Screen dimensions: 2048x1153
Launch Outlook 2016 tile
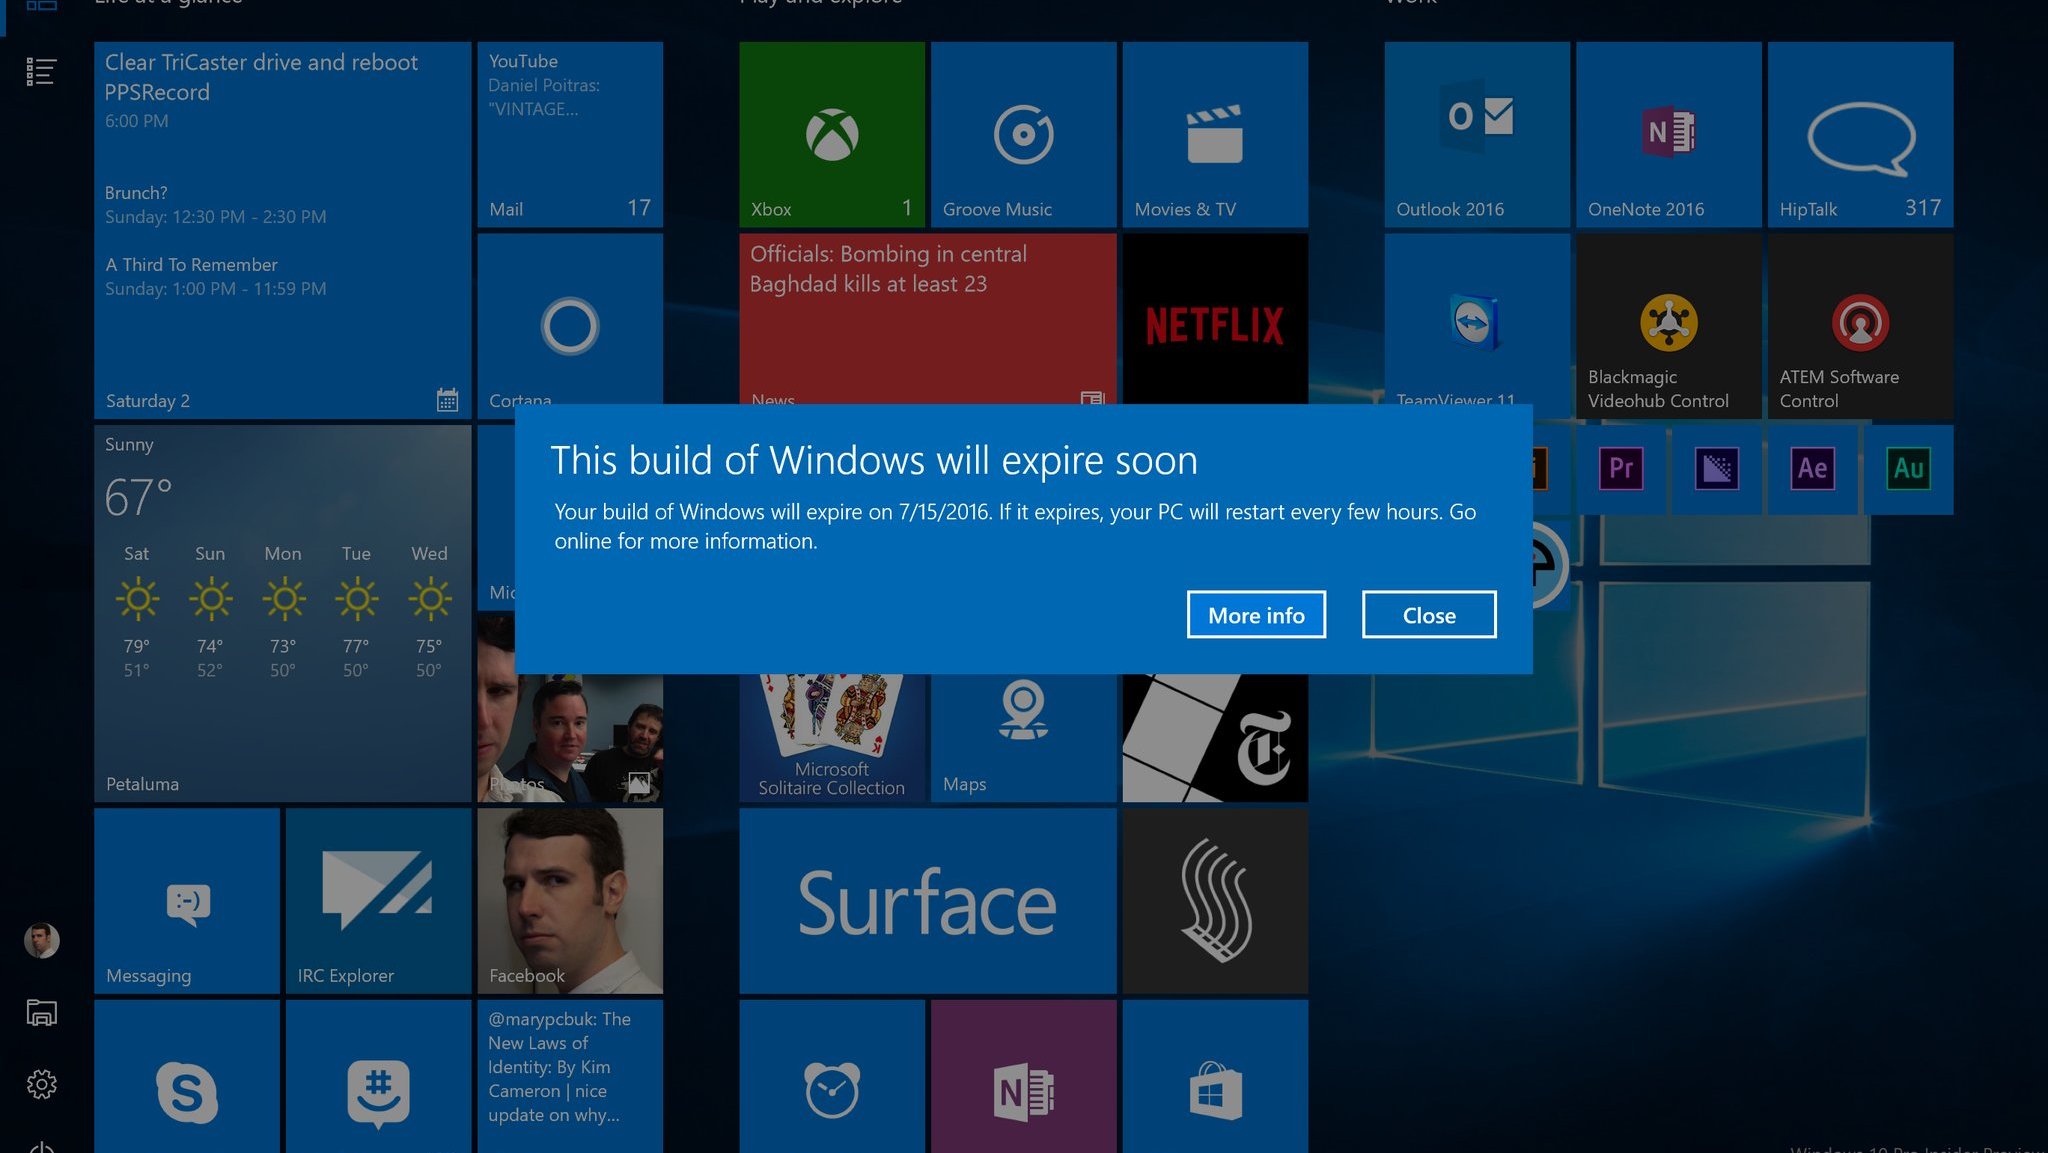(1476, 134)
